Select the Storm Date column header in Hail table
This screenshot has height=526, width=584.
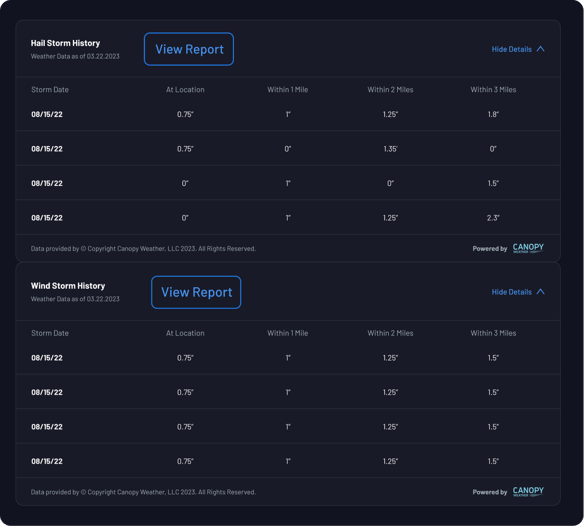50,90
